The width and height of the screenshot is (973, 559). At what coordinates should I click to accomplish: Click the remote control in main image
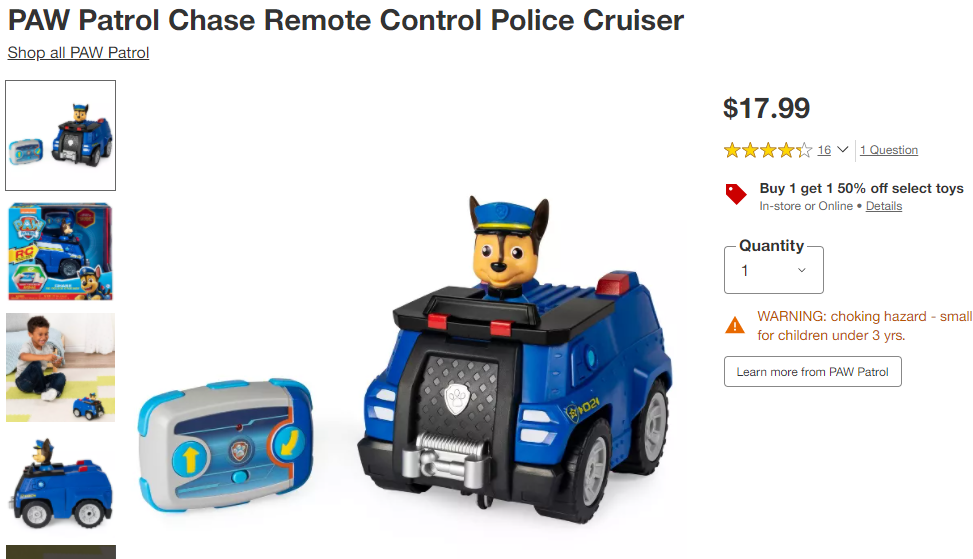tap(226, 445)
